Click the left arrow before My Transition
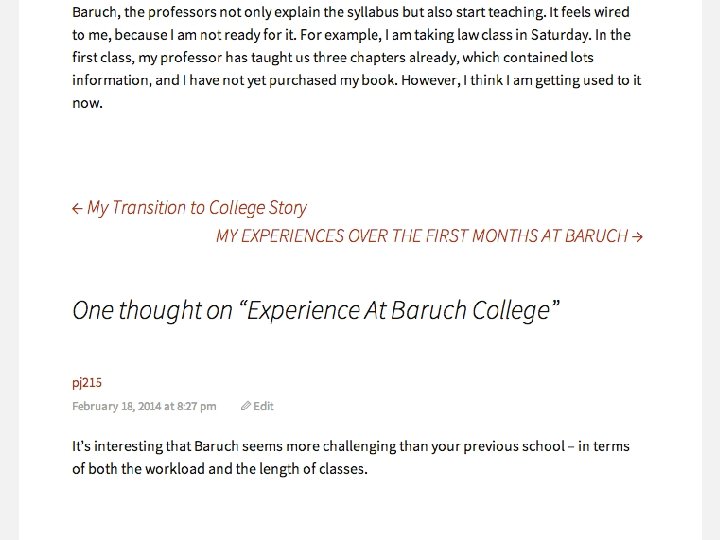The width and height of the screenshot is (720, 540). 77,209
